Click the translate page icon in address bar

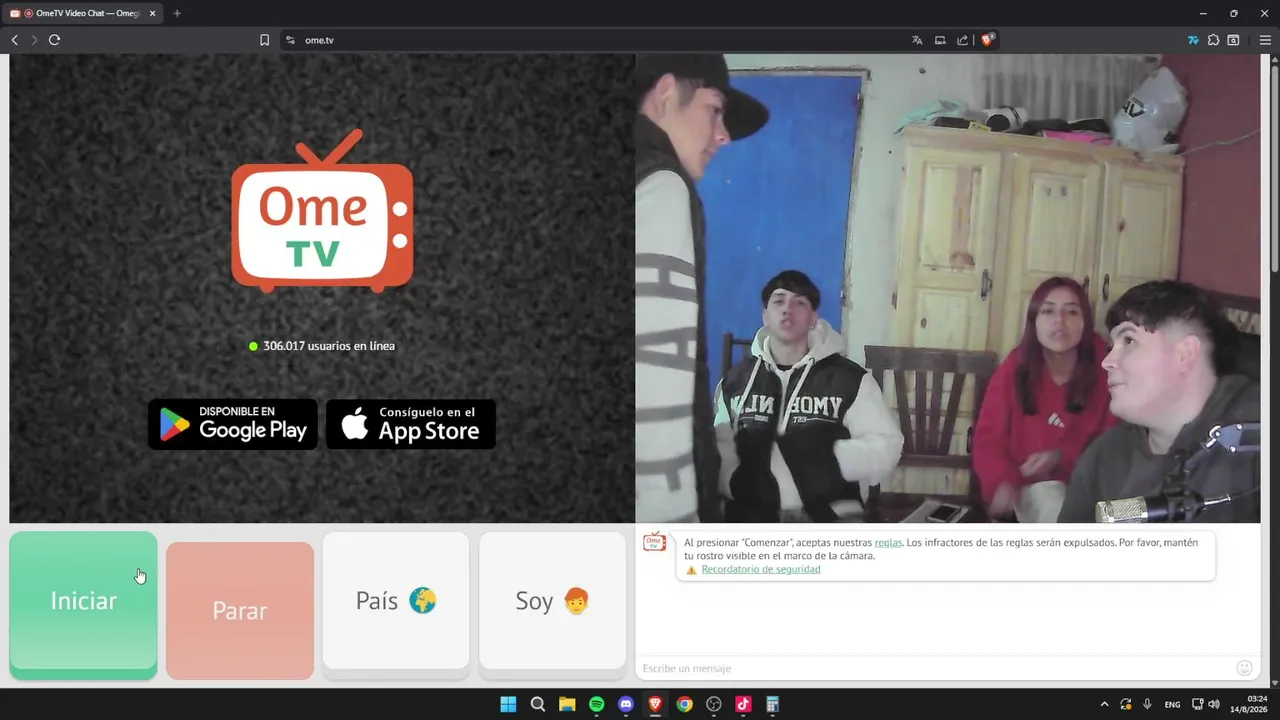[x=917, y=40]
